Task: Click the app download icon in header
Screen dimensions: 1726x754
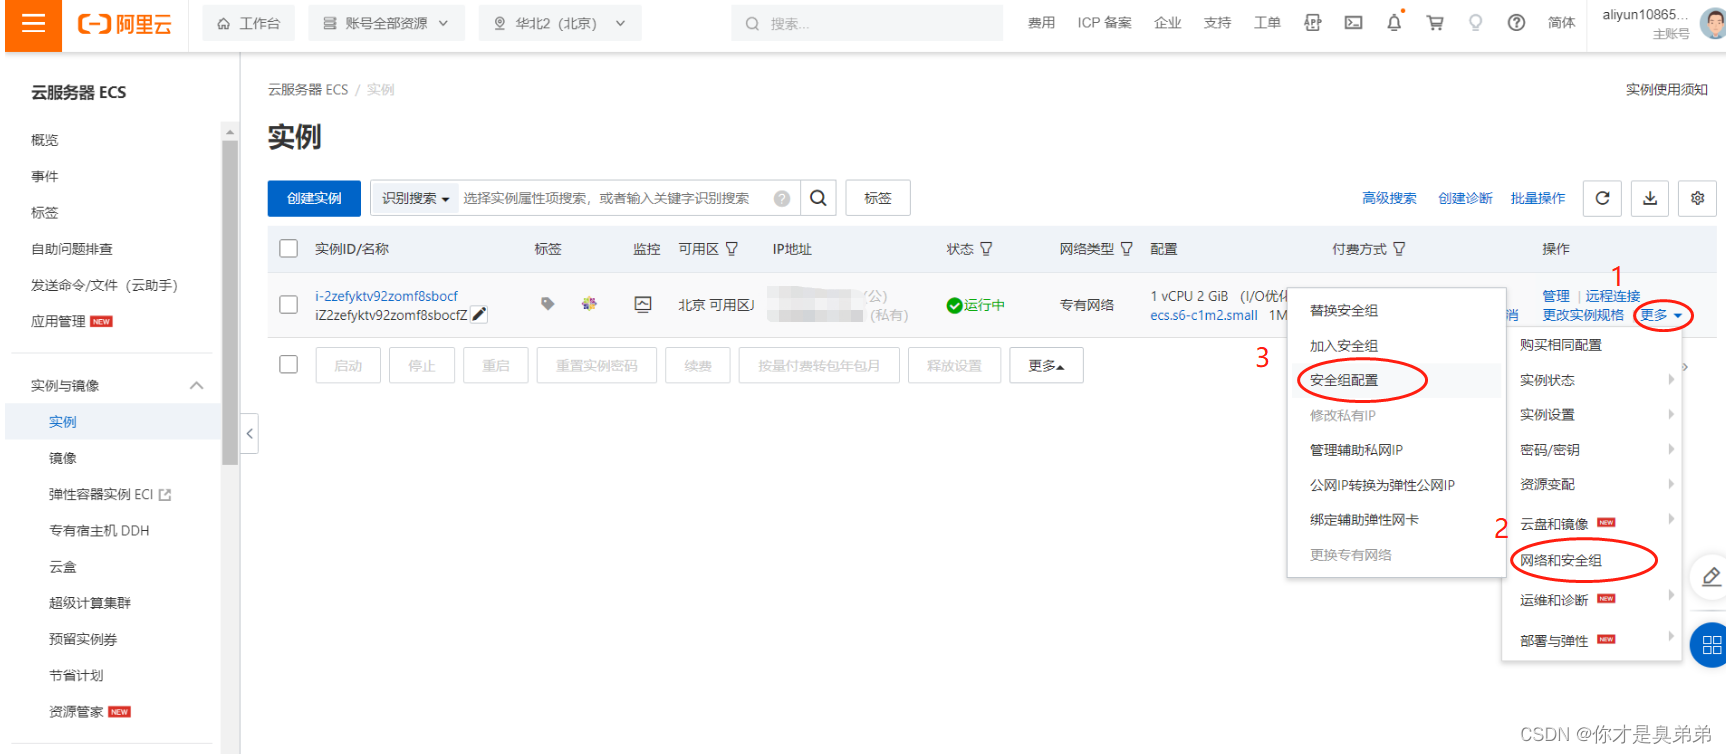Action: [x=1313, y=22]
